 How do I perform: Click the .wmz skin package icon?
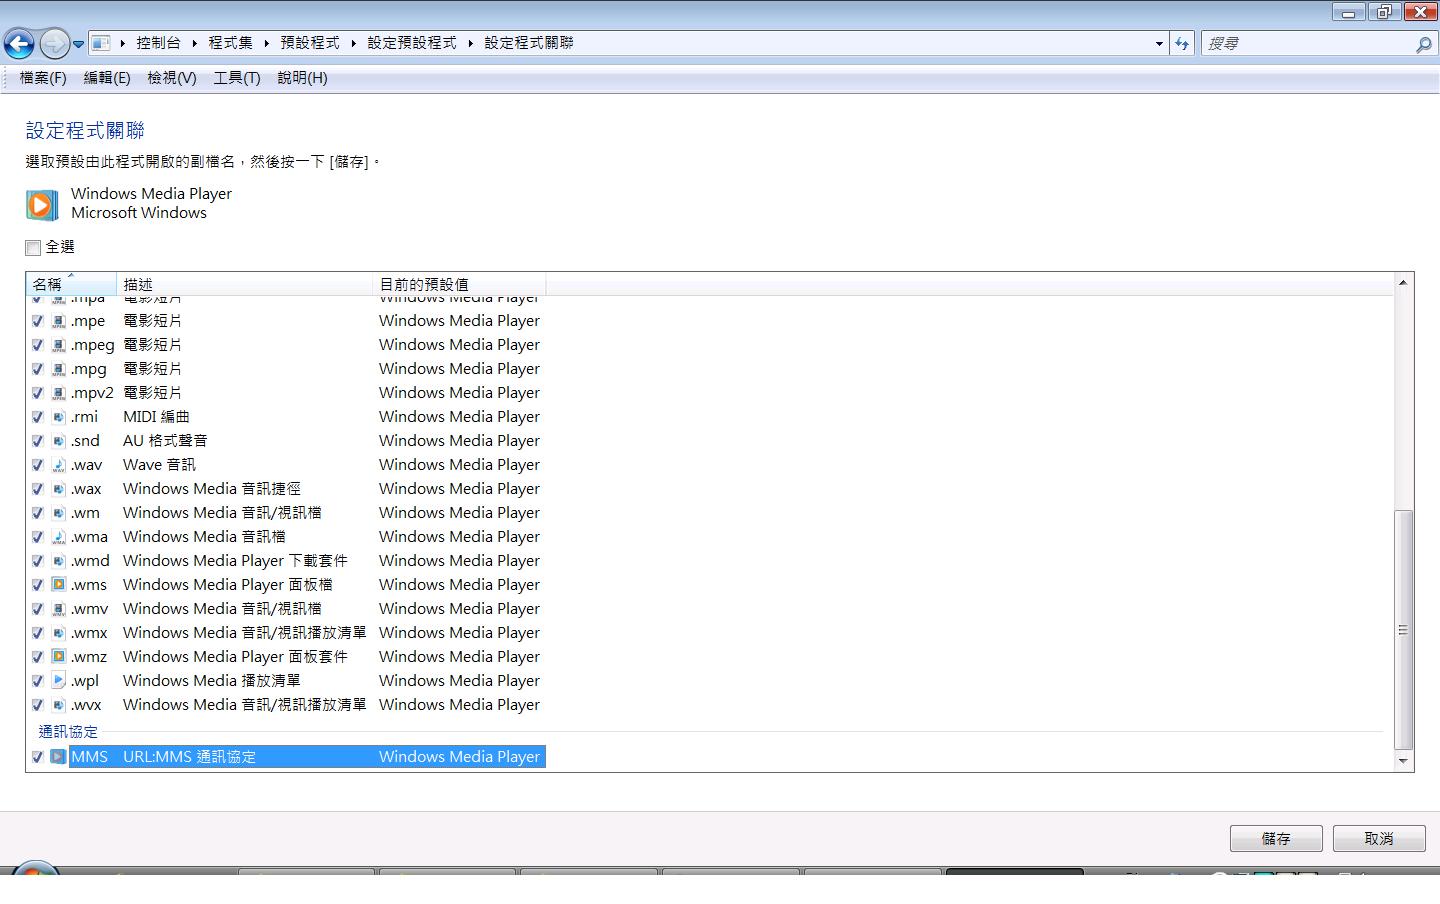(59, 657)
